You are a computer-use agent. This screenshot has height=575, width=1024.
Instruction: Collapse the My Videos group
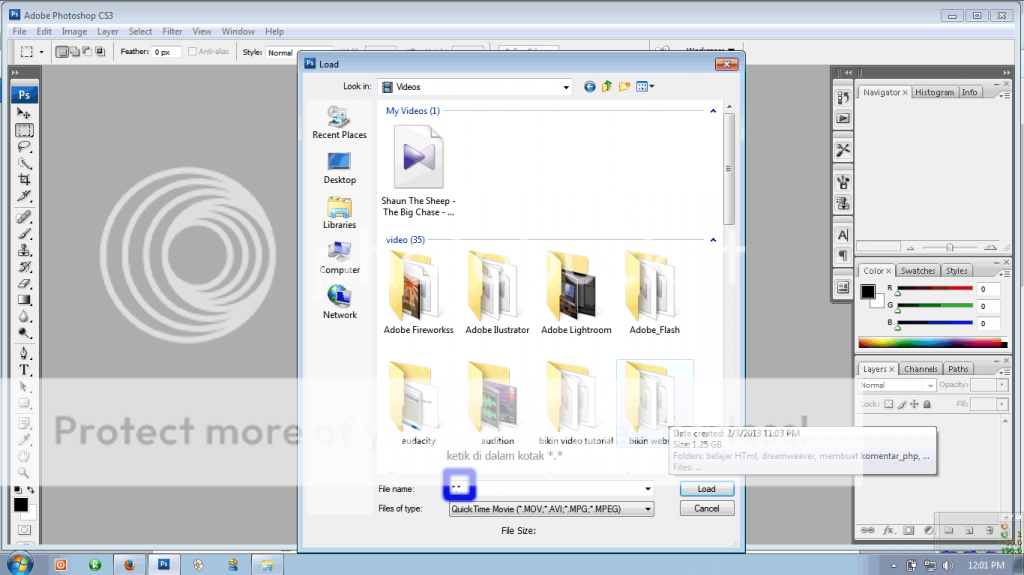coord(713,111)
